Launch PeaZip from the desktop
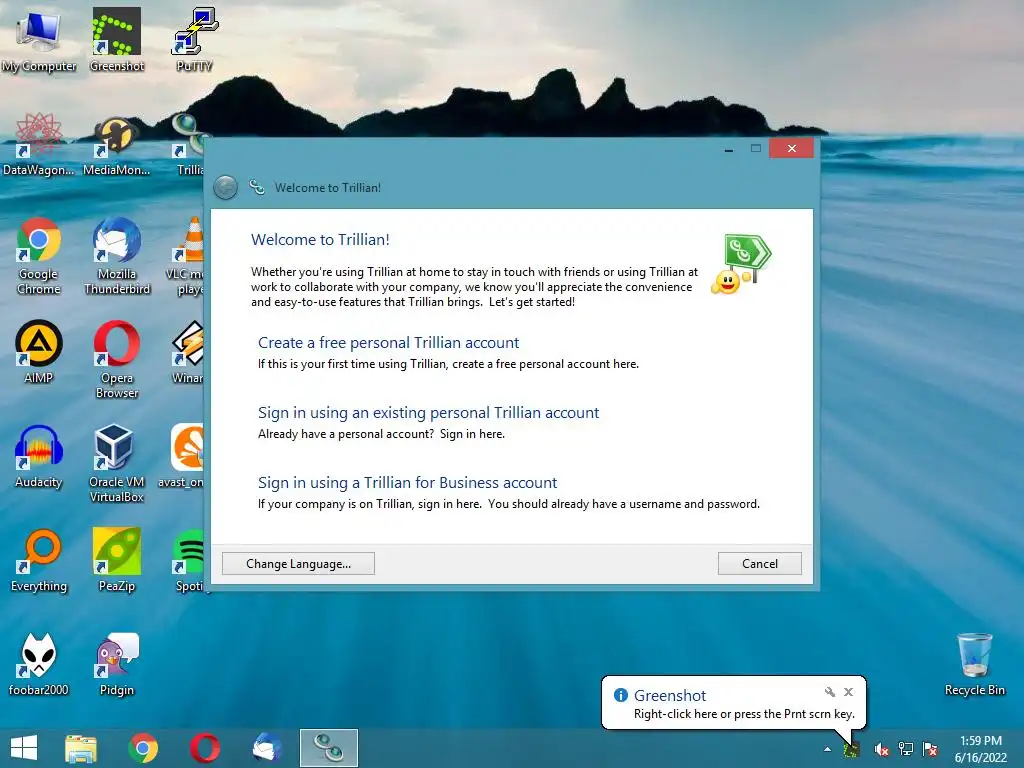Image resolution: width=1024 pixels, height=768 pixels. (116, 560)
